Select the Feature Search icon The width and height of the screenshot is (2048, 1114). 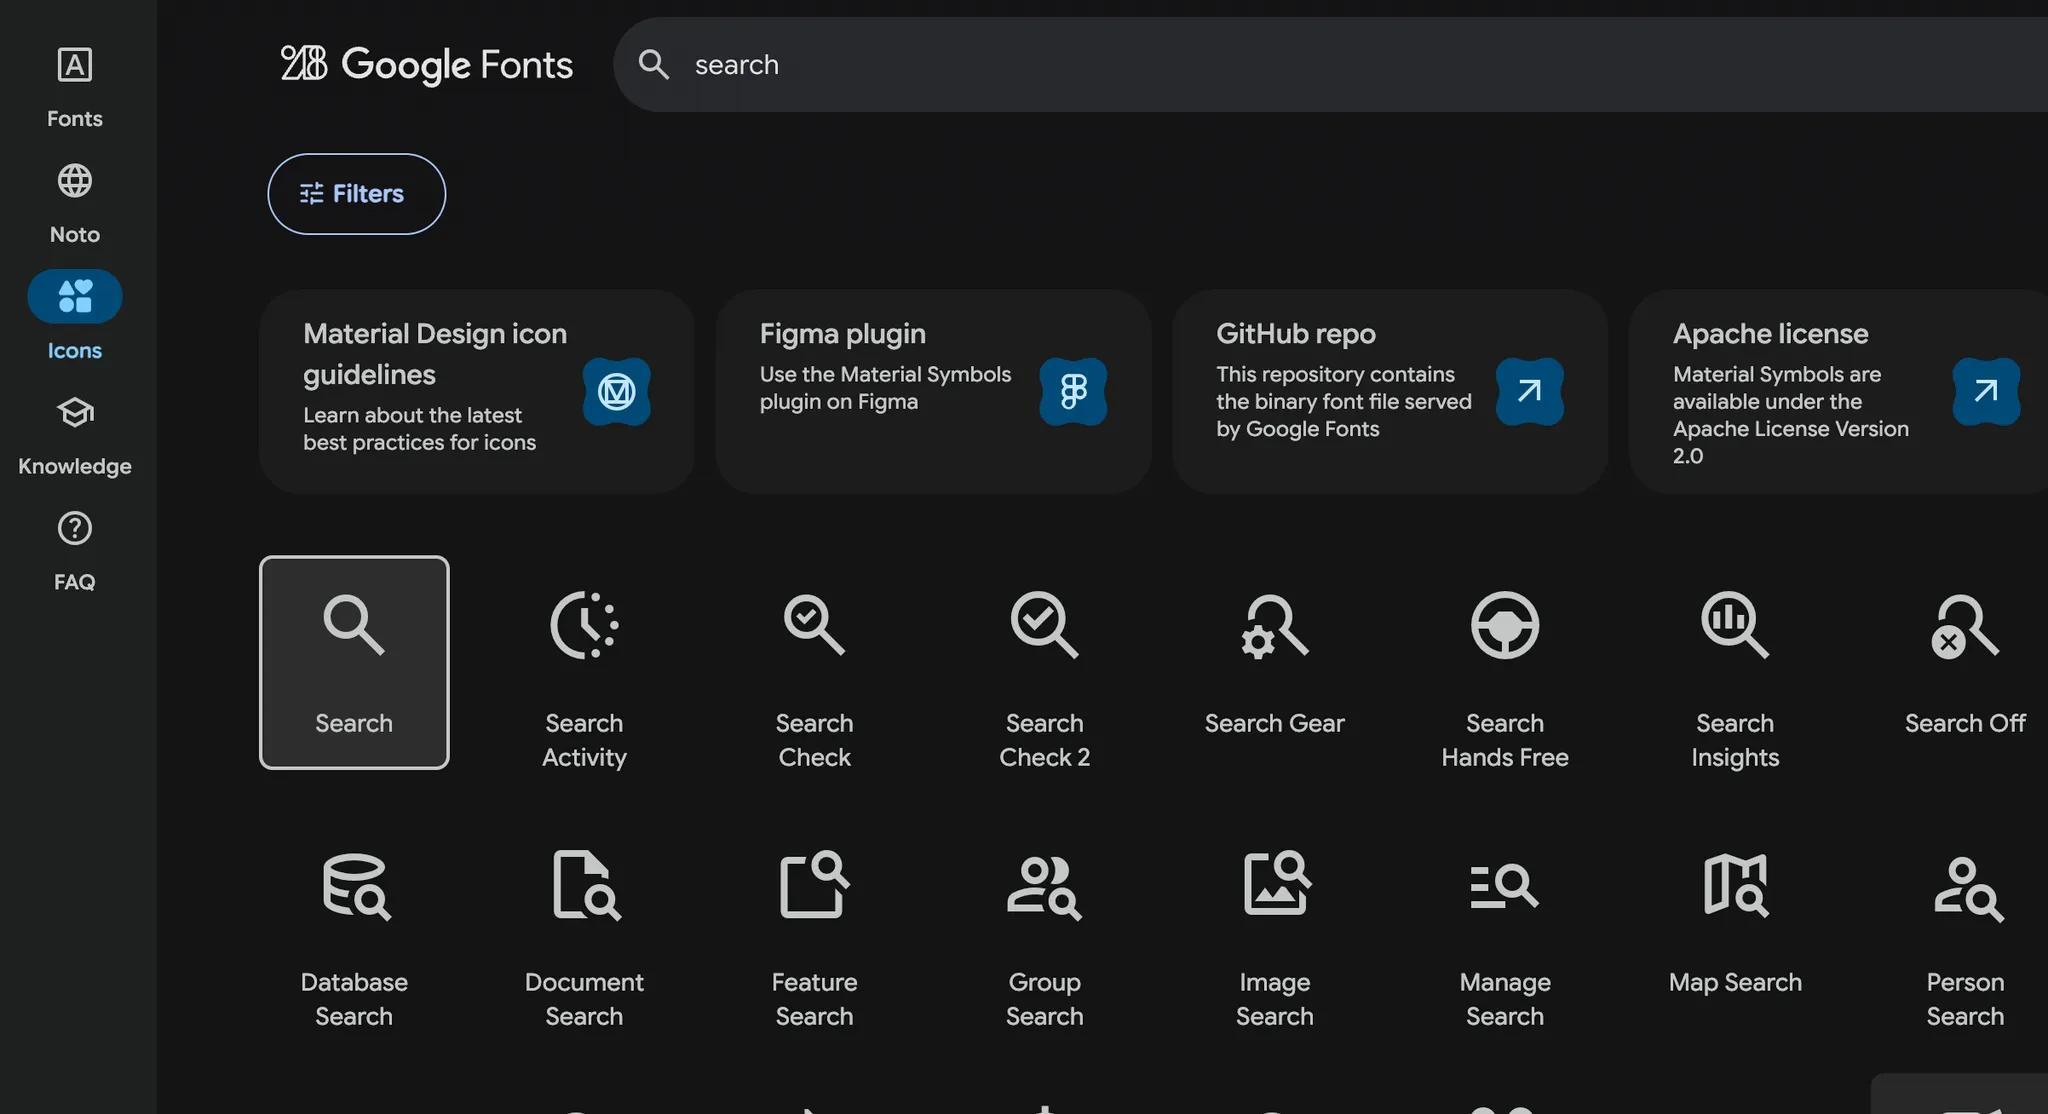[x=814, y=922]
